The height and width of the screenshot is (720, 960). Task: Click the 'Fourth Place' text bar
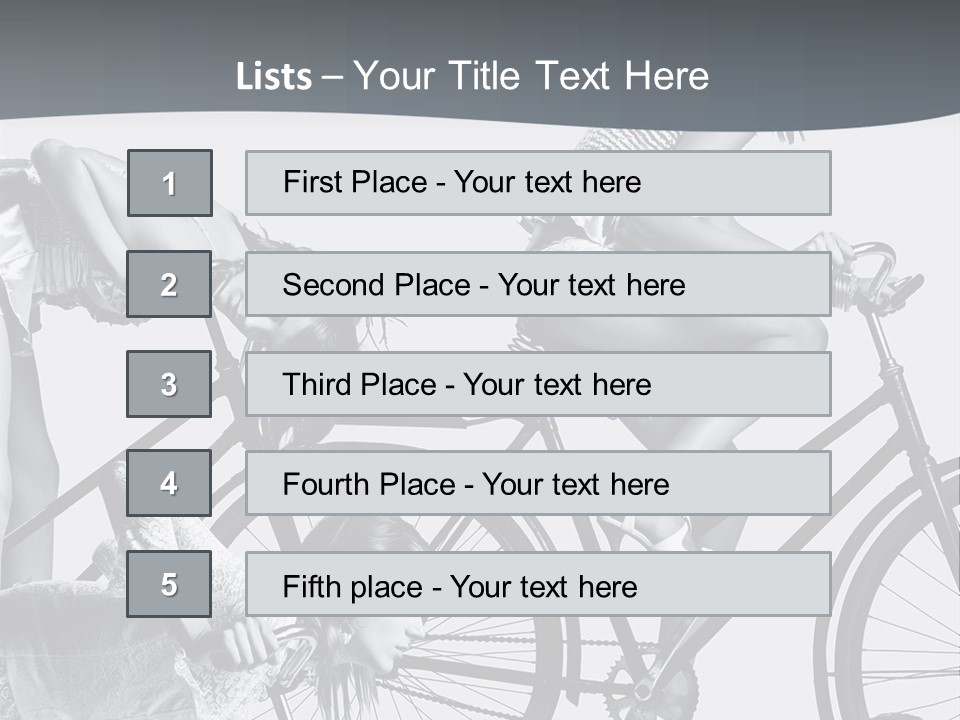pyautogui.click(x=538, y=484)
